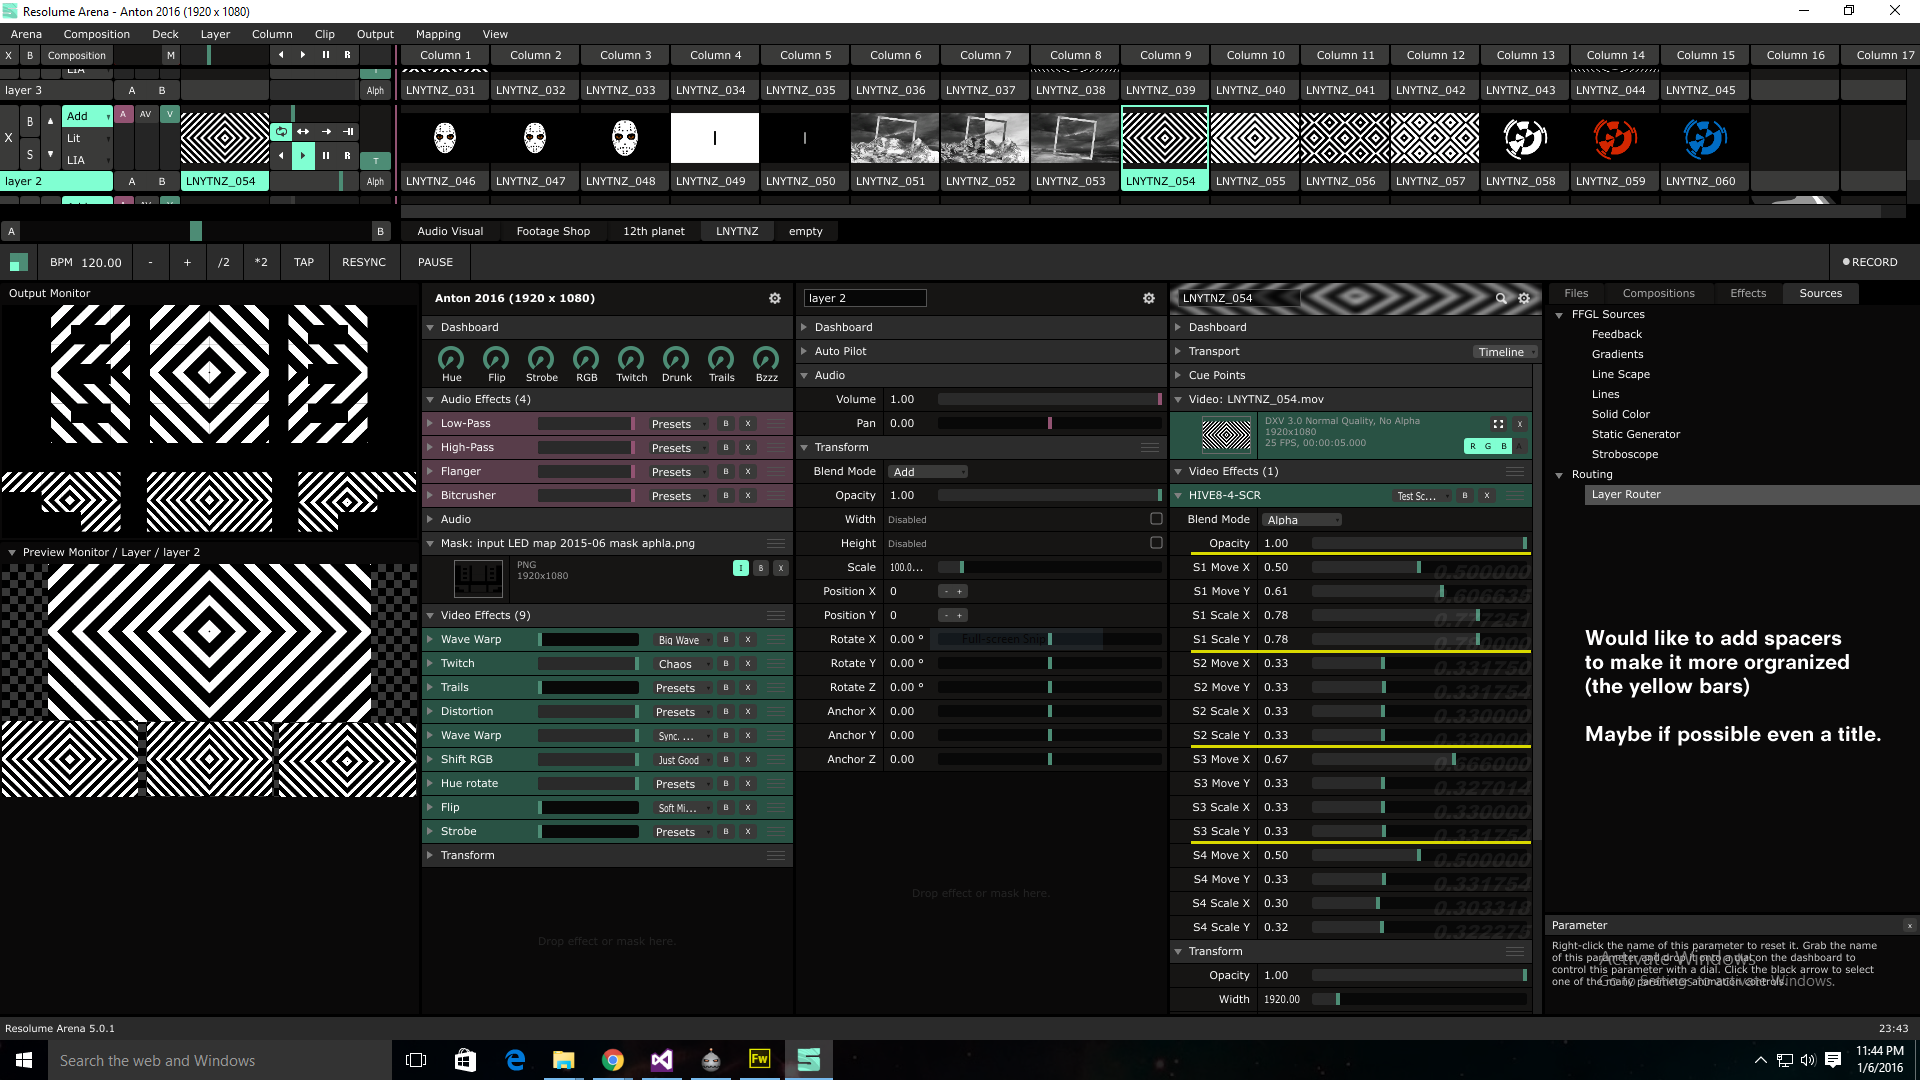Click the loop playback icon on layer 2
Viewport: 1920px width, 1080px height.
coord(282,131)
